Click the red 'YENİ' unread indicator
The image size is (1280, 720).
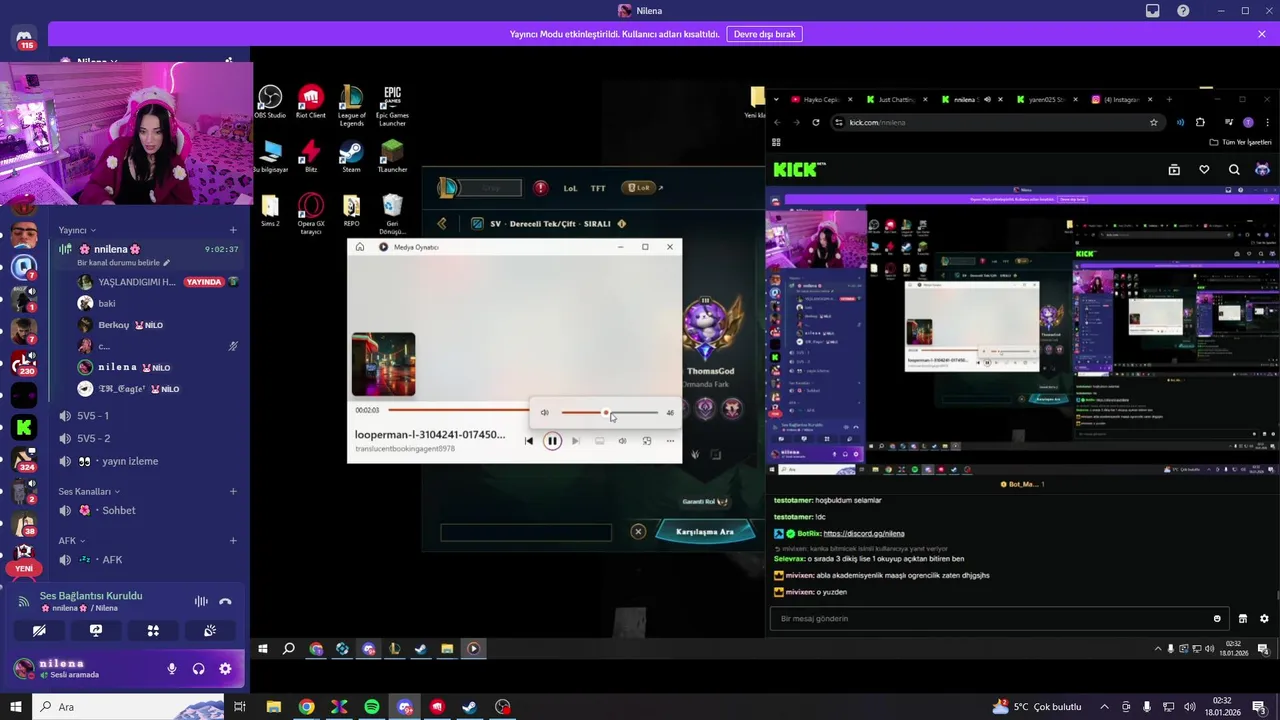point(24,568)
